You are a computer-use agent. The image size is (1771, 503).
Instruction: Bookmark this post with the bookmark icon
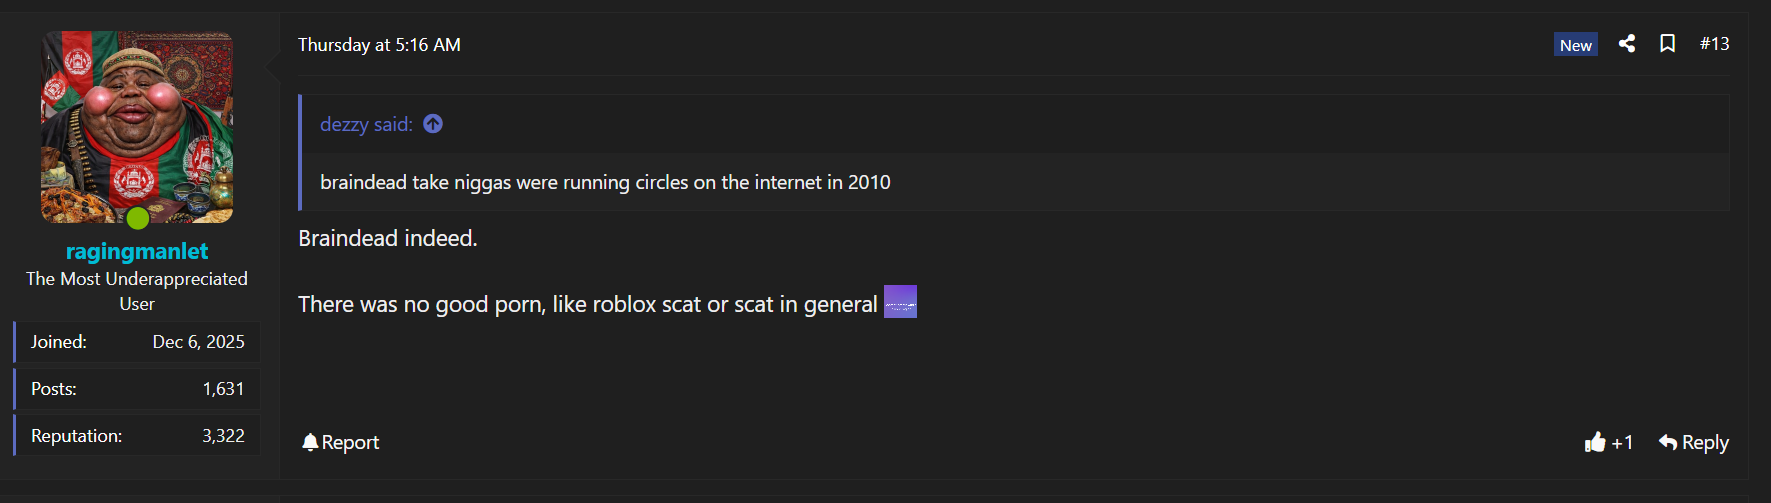coord(1667,44)
